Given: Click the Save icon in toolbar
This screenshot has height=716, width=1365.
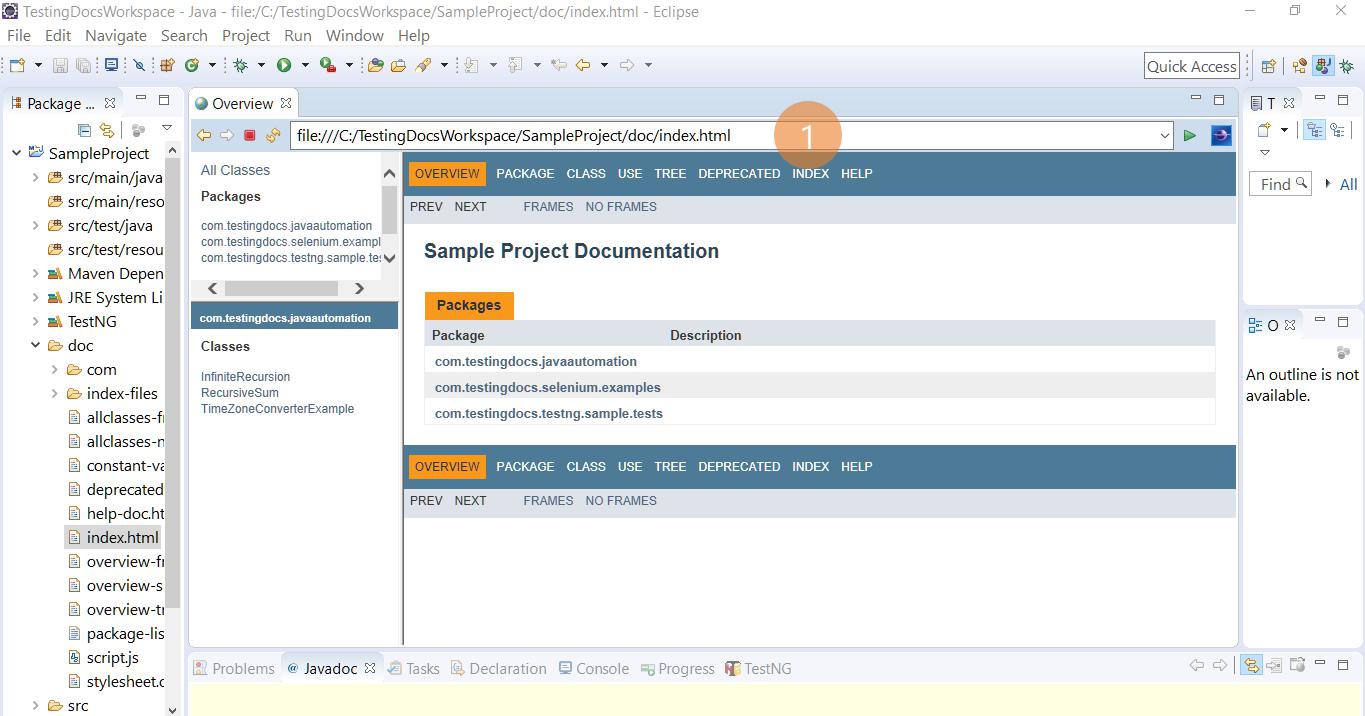Looking at the screenshot, I should coord(60,65).
